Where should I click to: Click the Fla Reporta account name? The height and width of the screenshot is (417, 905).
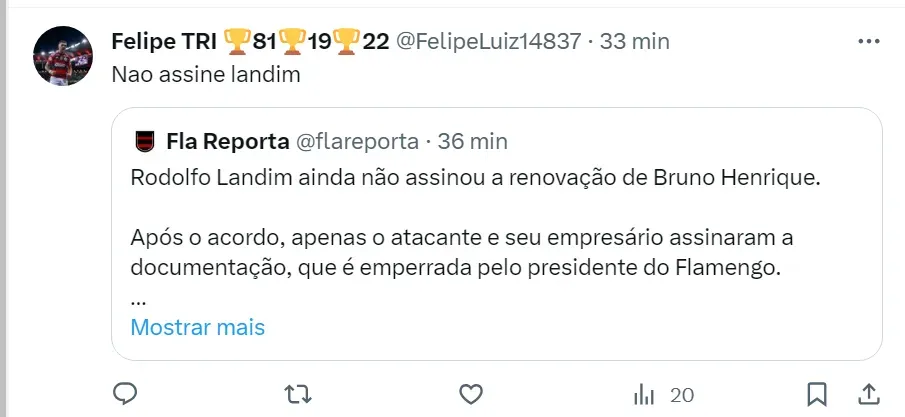coord(227,140)
